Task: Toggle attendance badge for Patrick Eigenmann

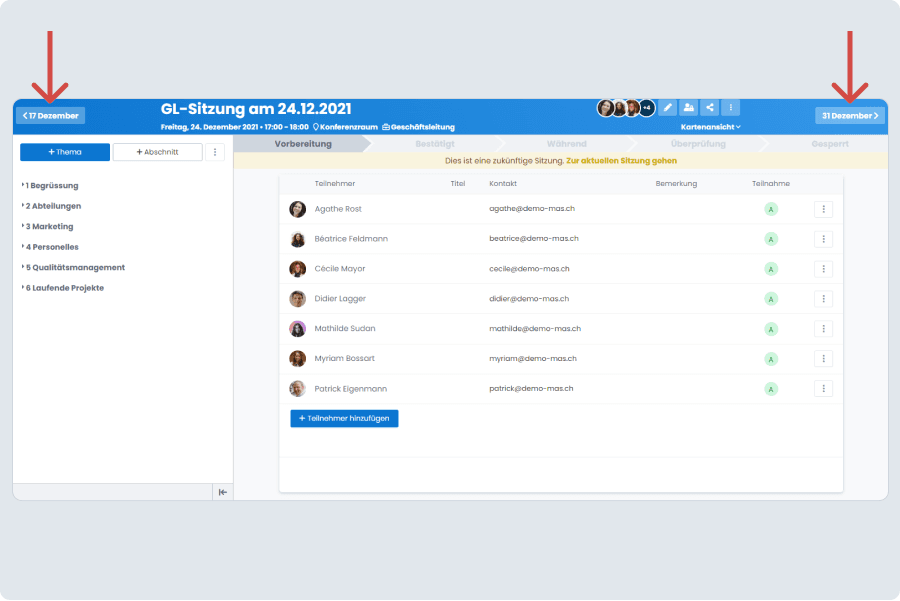Action: click(x=771, y=389)
